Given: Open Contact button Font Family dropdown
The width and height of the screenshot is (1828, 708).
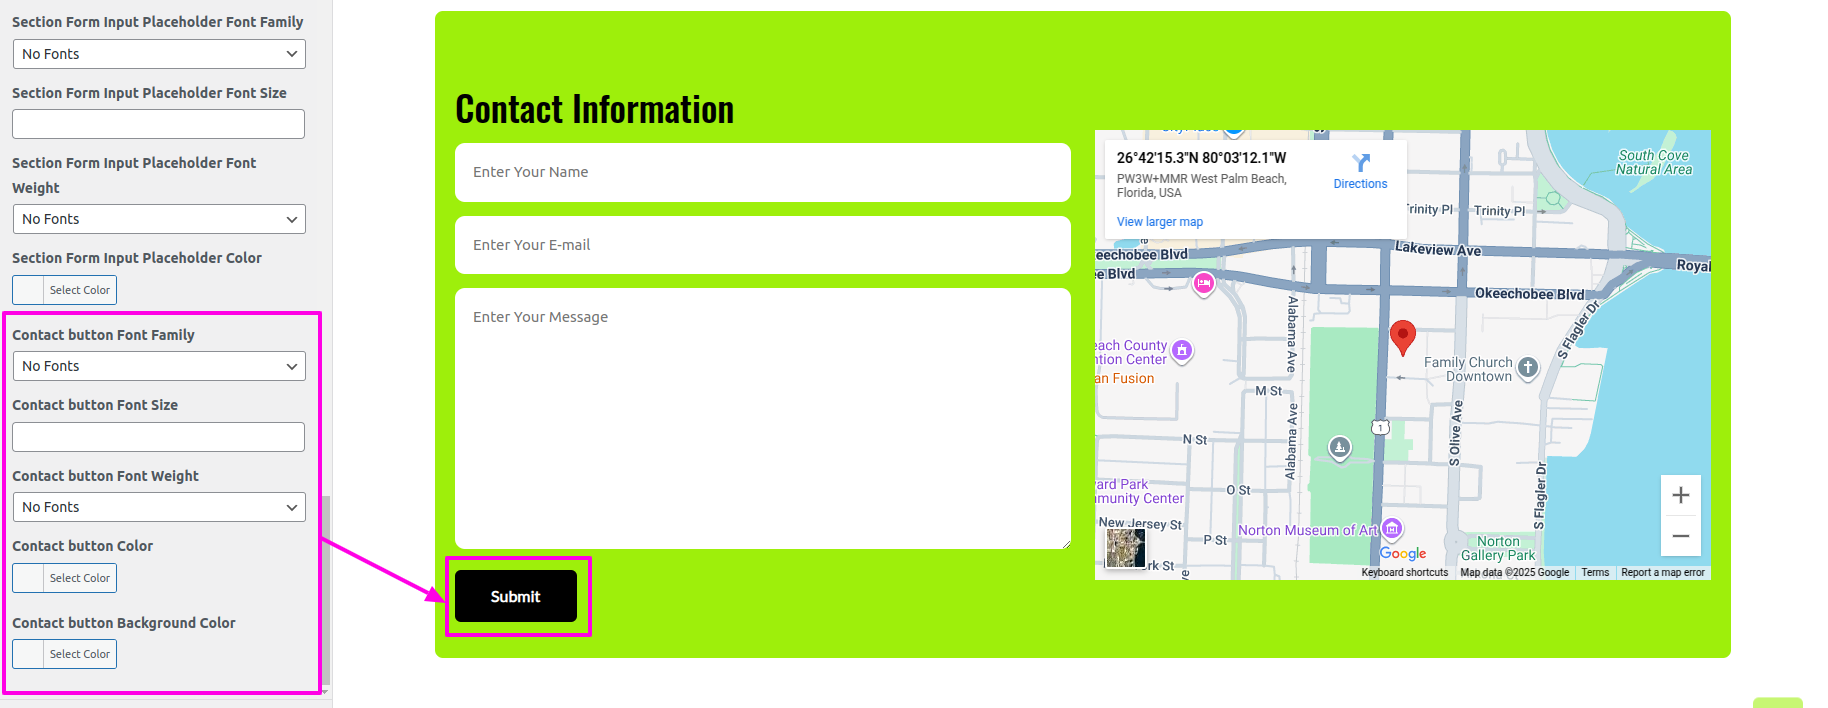Looking at the screenshot, I should tap(159, 366).
